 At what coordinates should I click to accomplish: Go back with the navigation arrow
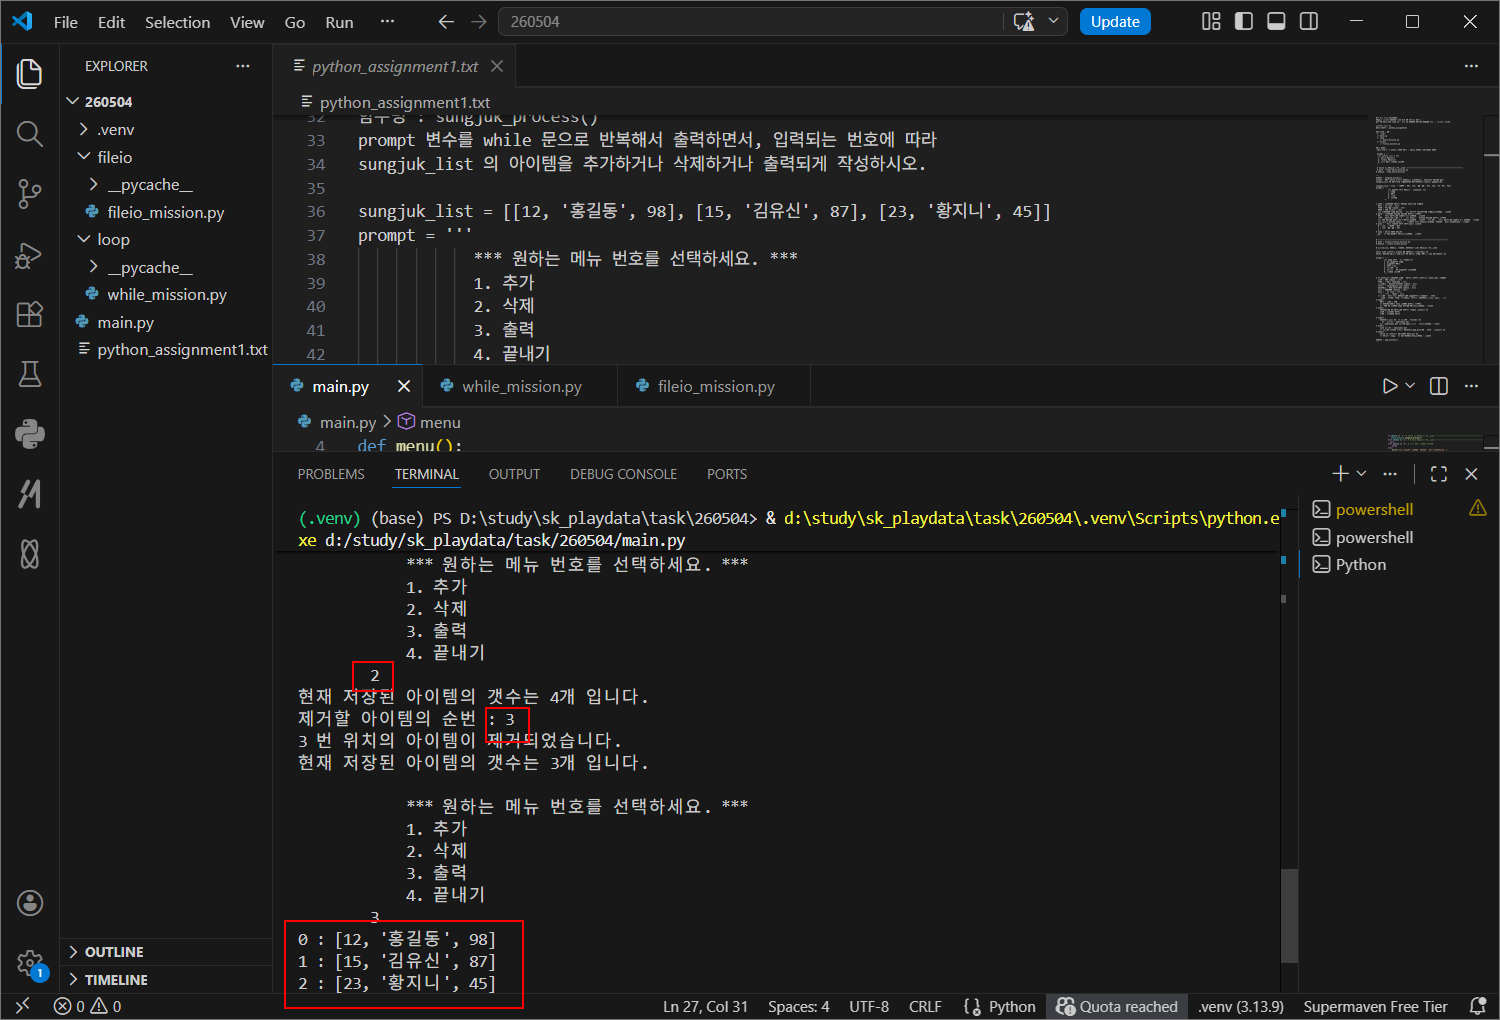(446, 22)
